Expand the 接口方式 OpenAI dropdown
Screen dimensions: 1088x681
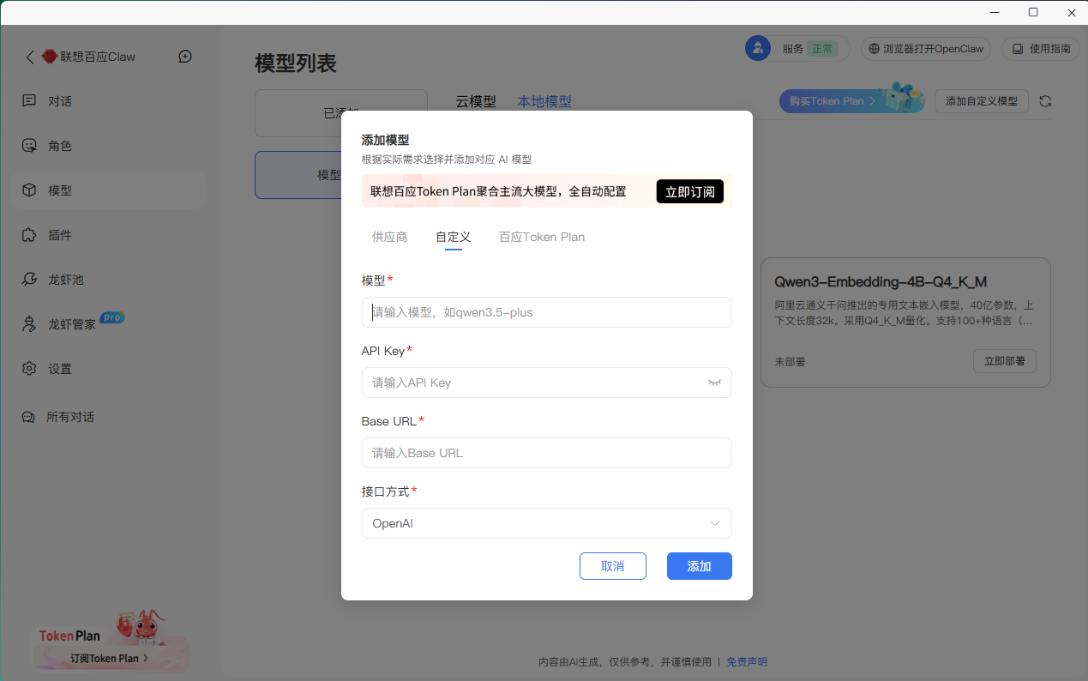(546, 523)
